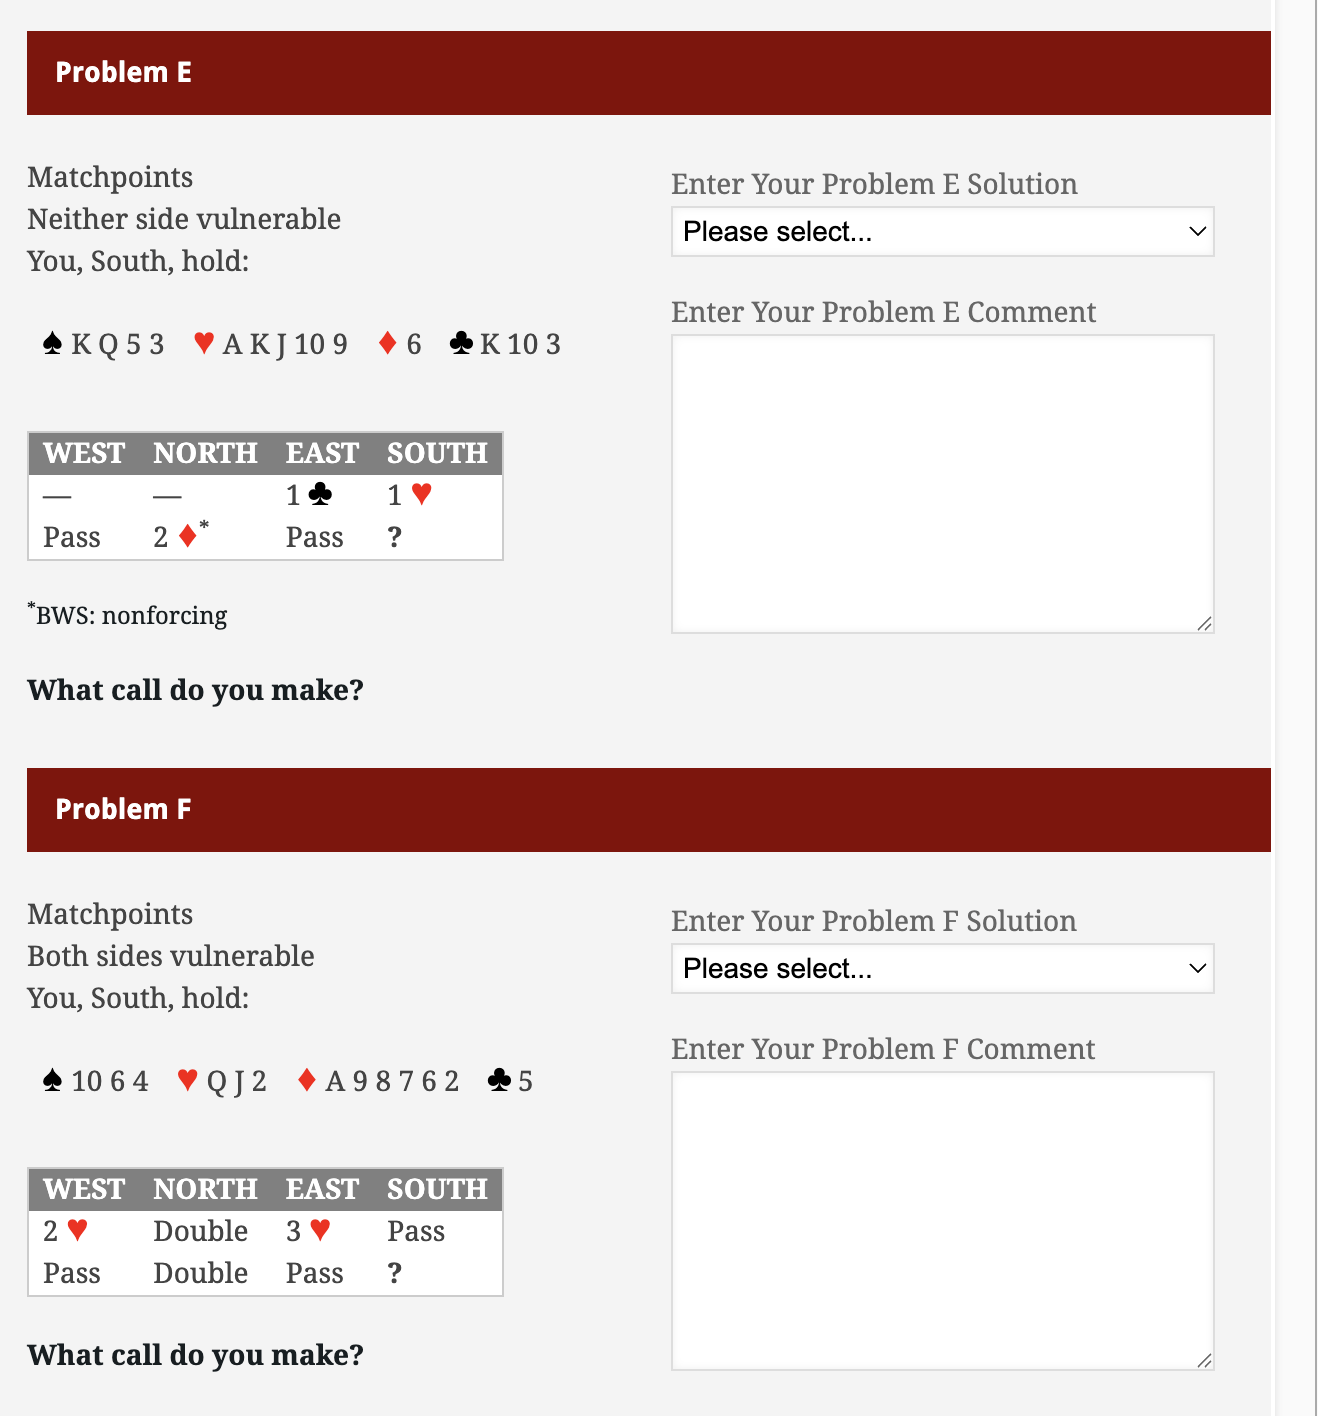Click inside the Problem E Comment text area
1318x1416 pixels.
[x=942, y=484]
